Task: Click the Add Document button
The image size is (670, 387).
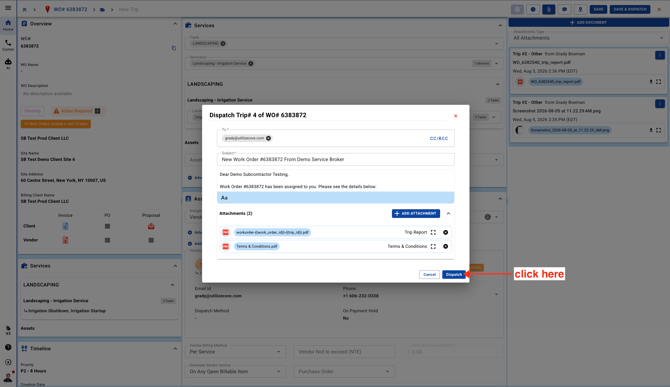Action: pyautogui.click(x=588, y=22)
